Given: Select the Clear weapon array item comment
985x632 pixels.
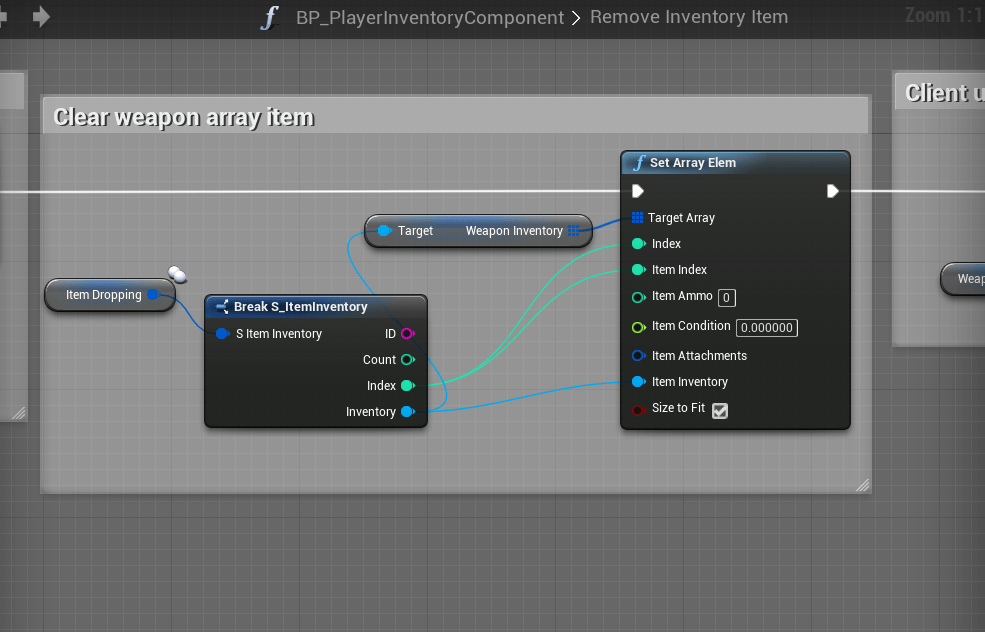Looking at the screenshot, I should click(x=184, y=117).
